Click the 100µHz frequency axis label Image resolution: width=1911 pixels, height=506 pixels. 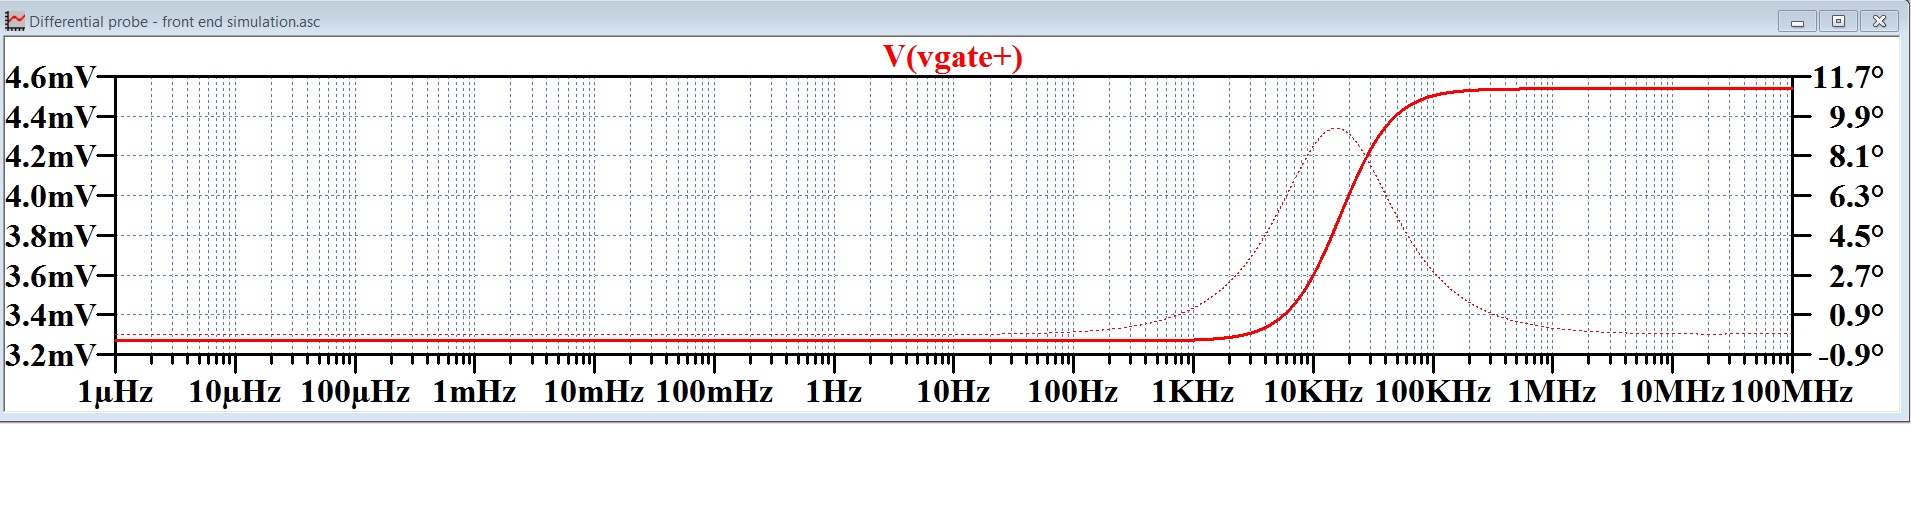(355, 391)
